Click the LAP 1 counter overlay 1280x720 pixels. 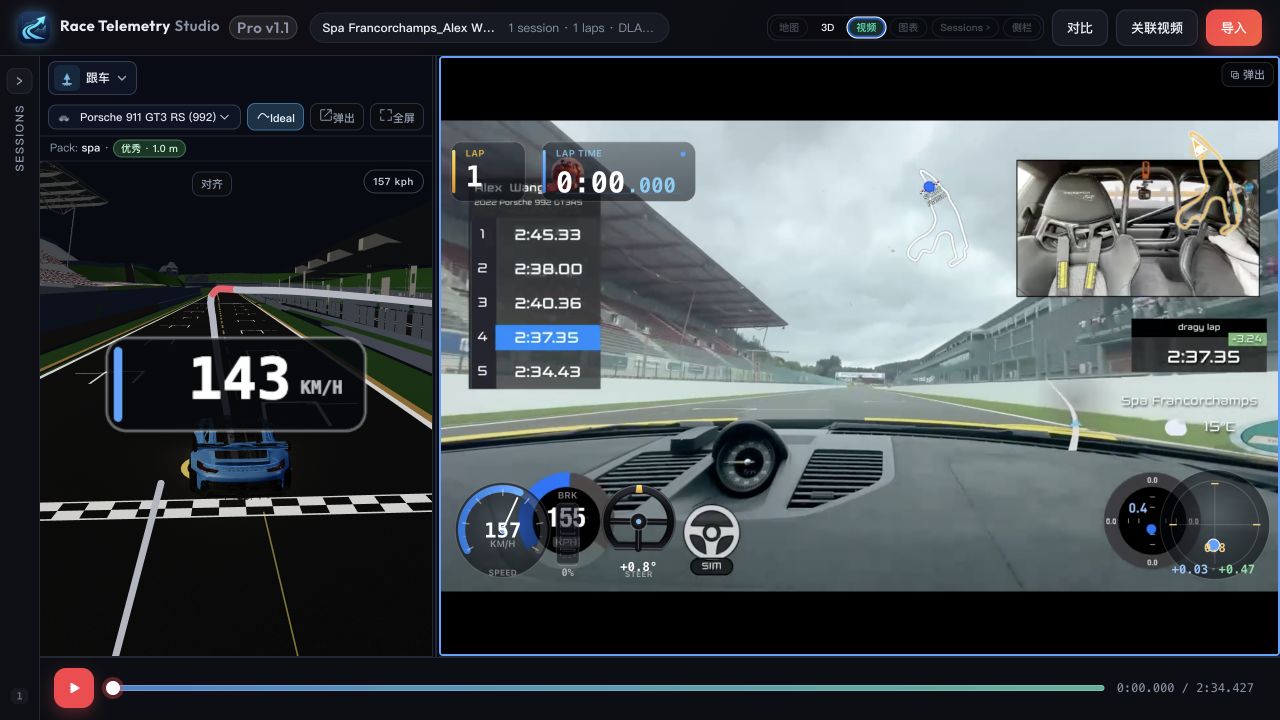coord(488,171)
